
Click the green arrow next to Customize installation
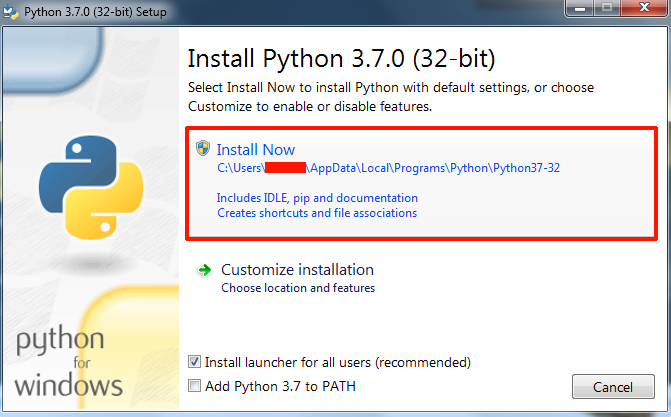pos(204,270)
